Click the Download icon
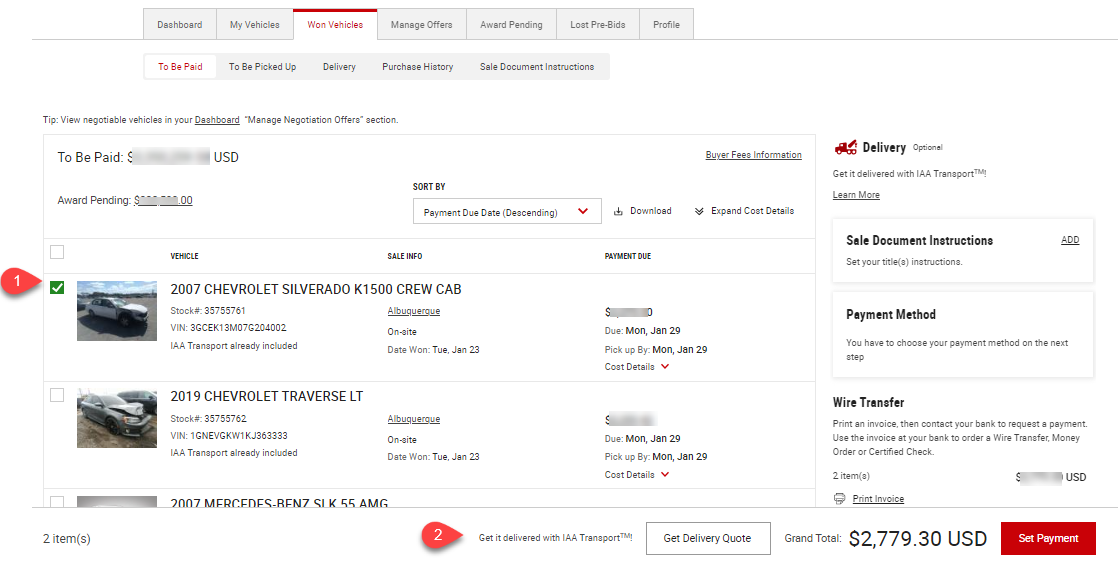The width and height of the screenshot is (1118, 562). pos(618,211)
